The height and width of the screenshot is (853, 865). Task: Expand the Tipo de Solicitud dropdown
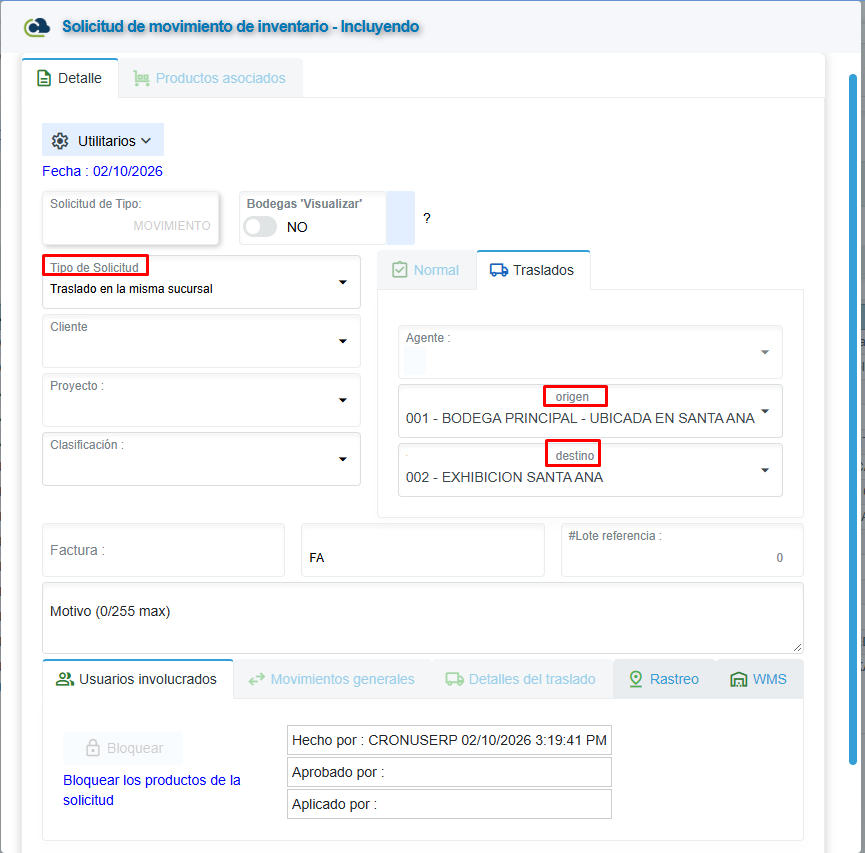343,282
